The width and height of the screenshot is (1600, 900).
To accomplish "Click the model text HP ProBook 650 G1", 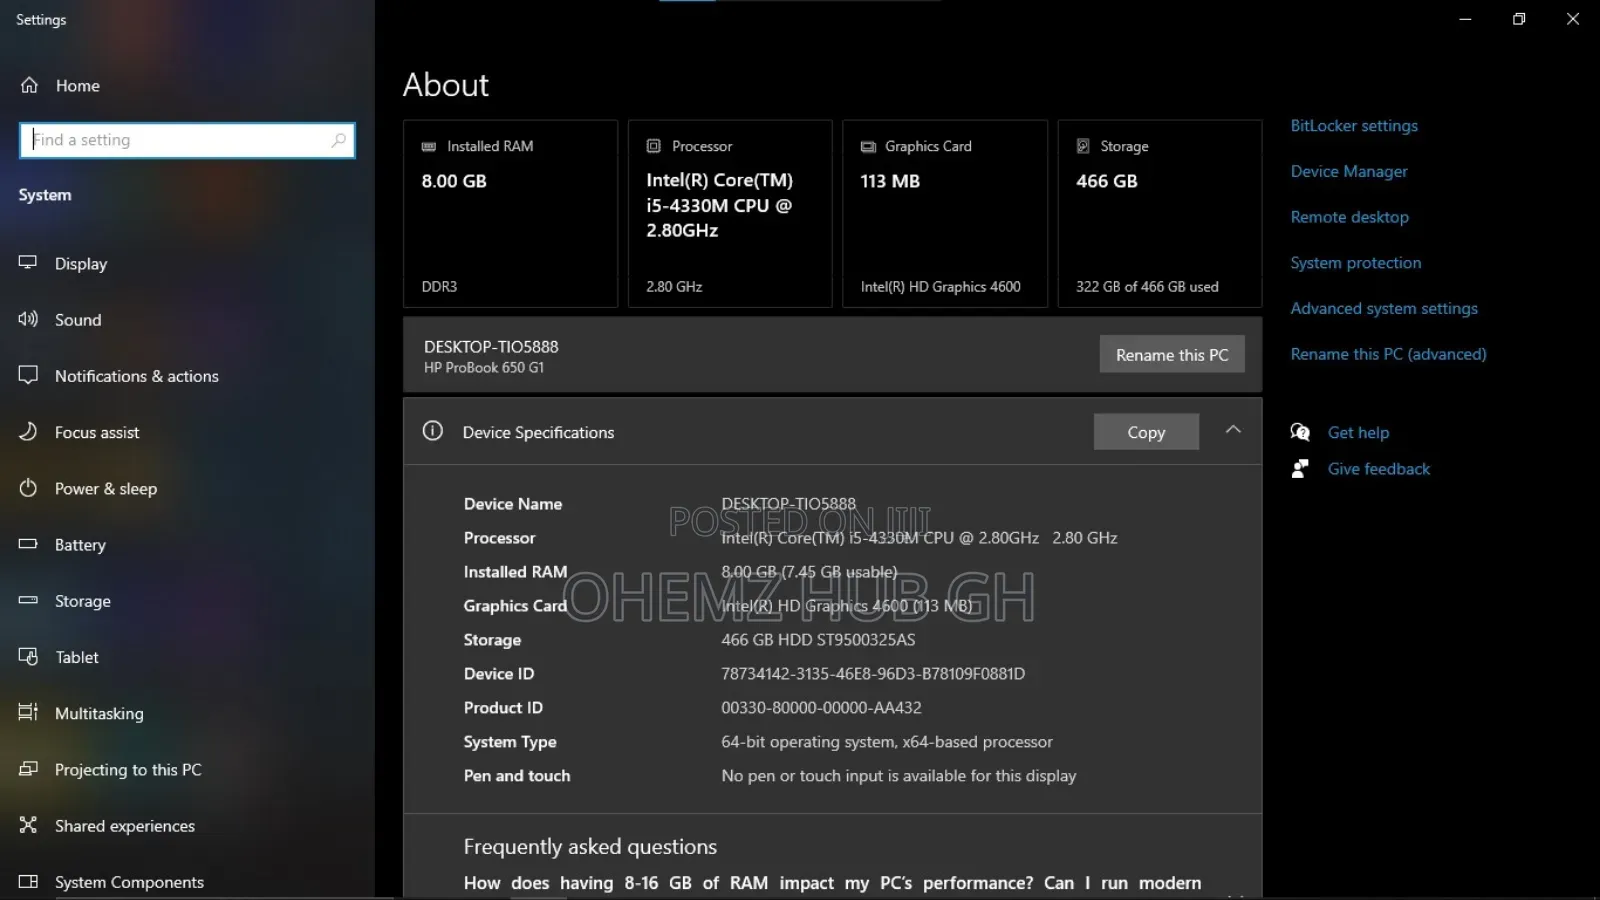I will point(484,368).
